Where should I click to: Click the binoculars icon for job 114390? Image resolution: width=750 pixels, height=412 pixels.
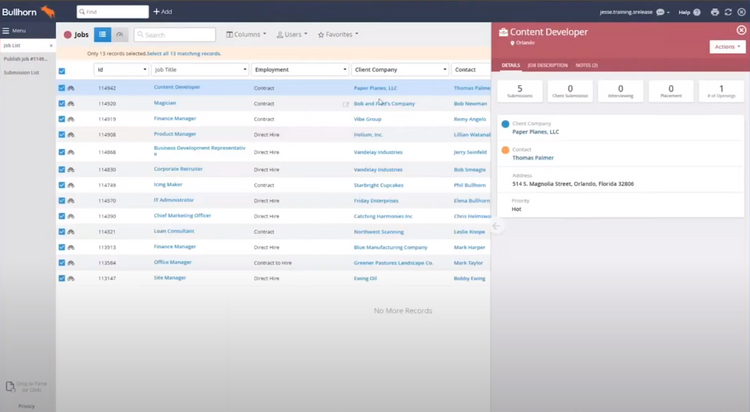click(71, 216)
